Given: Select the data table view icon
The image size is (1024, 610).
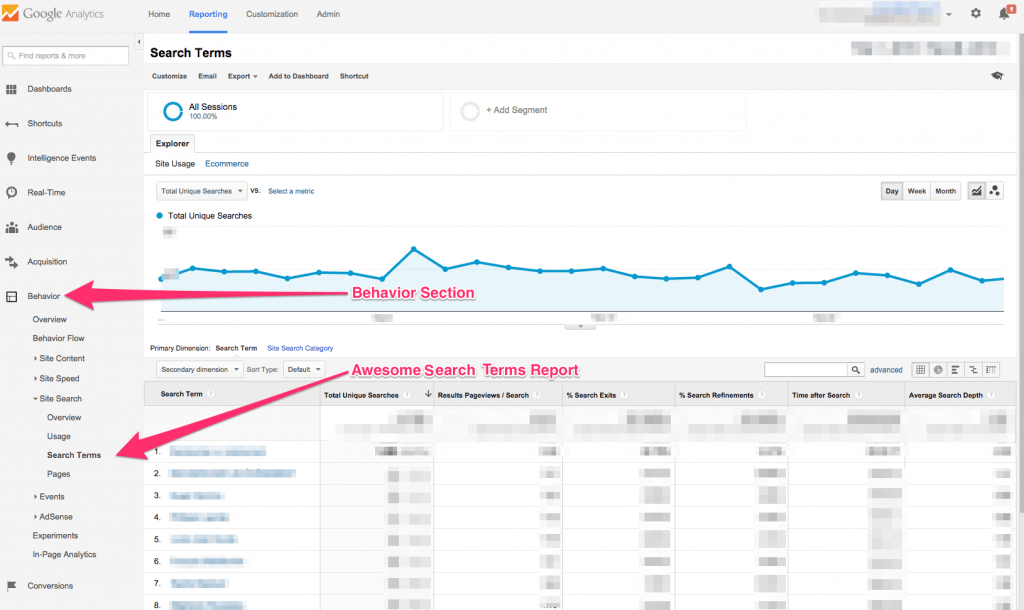Looking at the screenshot, I should pos(920,370).
